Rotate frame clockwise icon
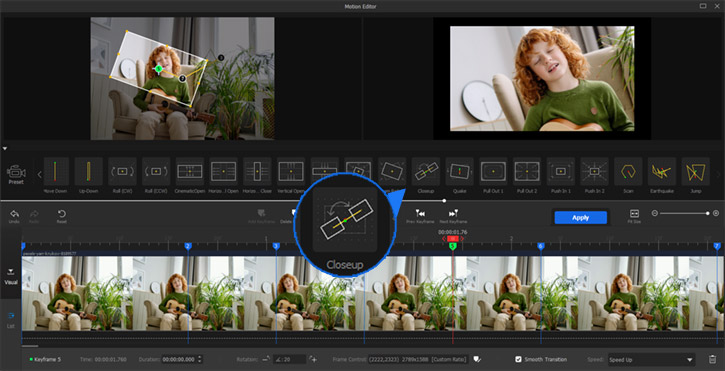Image resolution: width=725 pixels, height=371 pixels. pos(313,359)
